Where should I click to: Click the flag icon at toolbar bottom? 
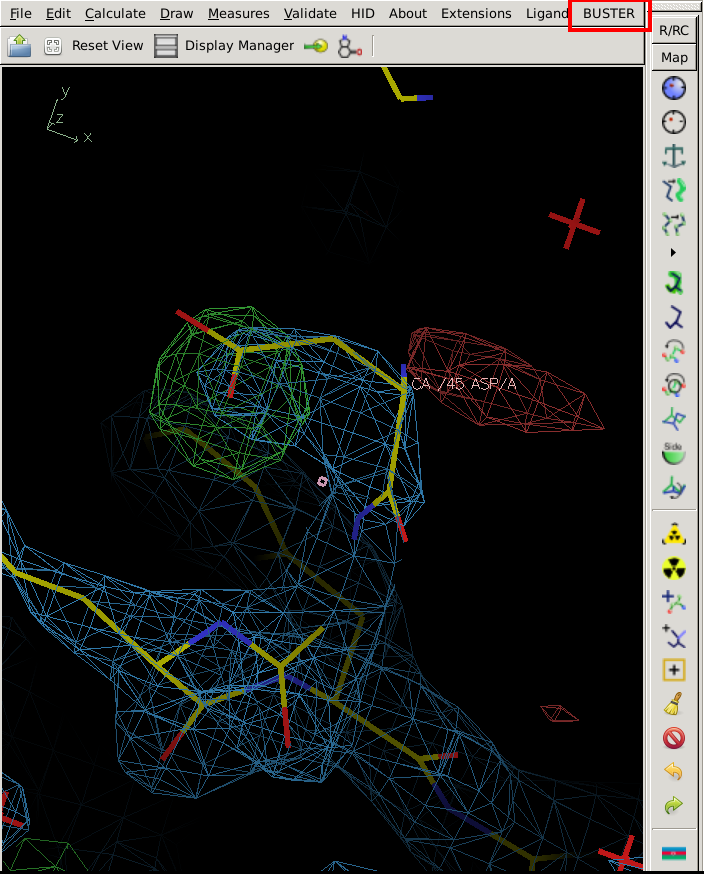(674, 853)
